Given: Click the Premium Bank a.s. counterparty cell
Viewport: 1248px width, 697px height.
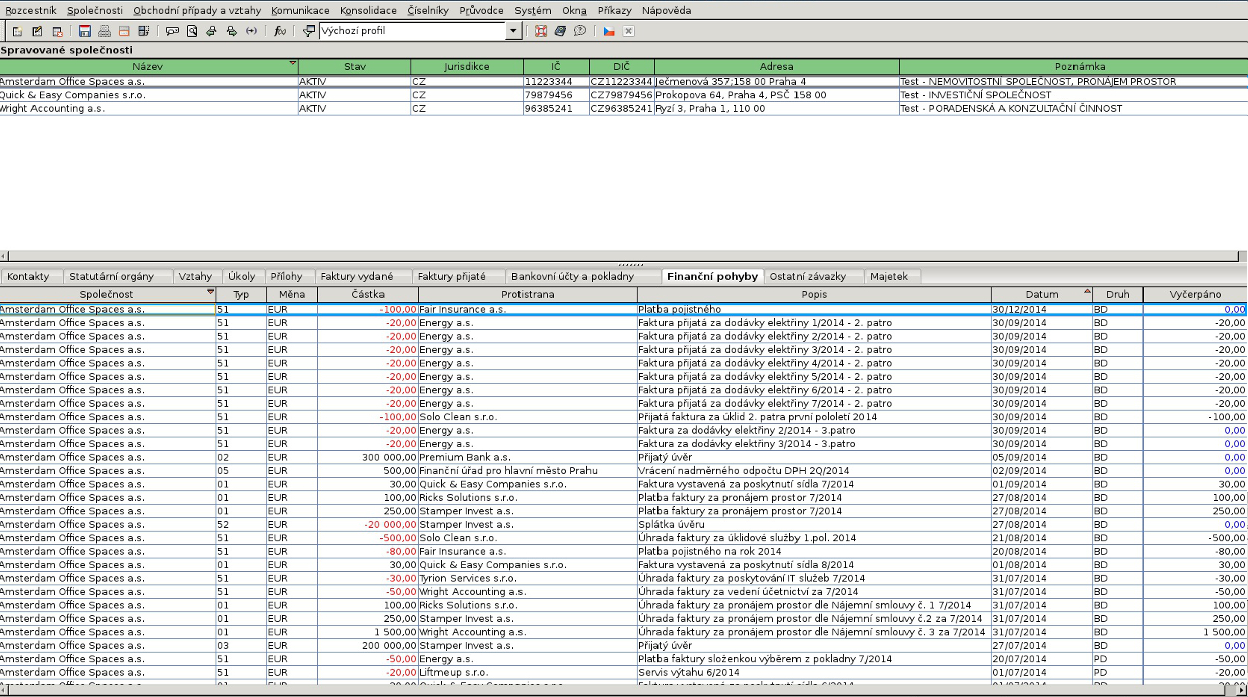Looking at the screenshot, I should click(528, 457).
